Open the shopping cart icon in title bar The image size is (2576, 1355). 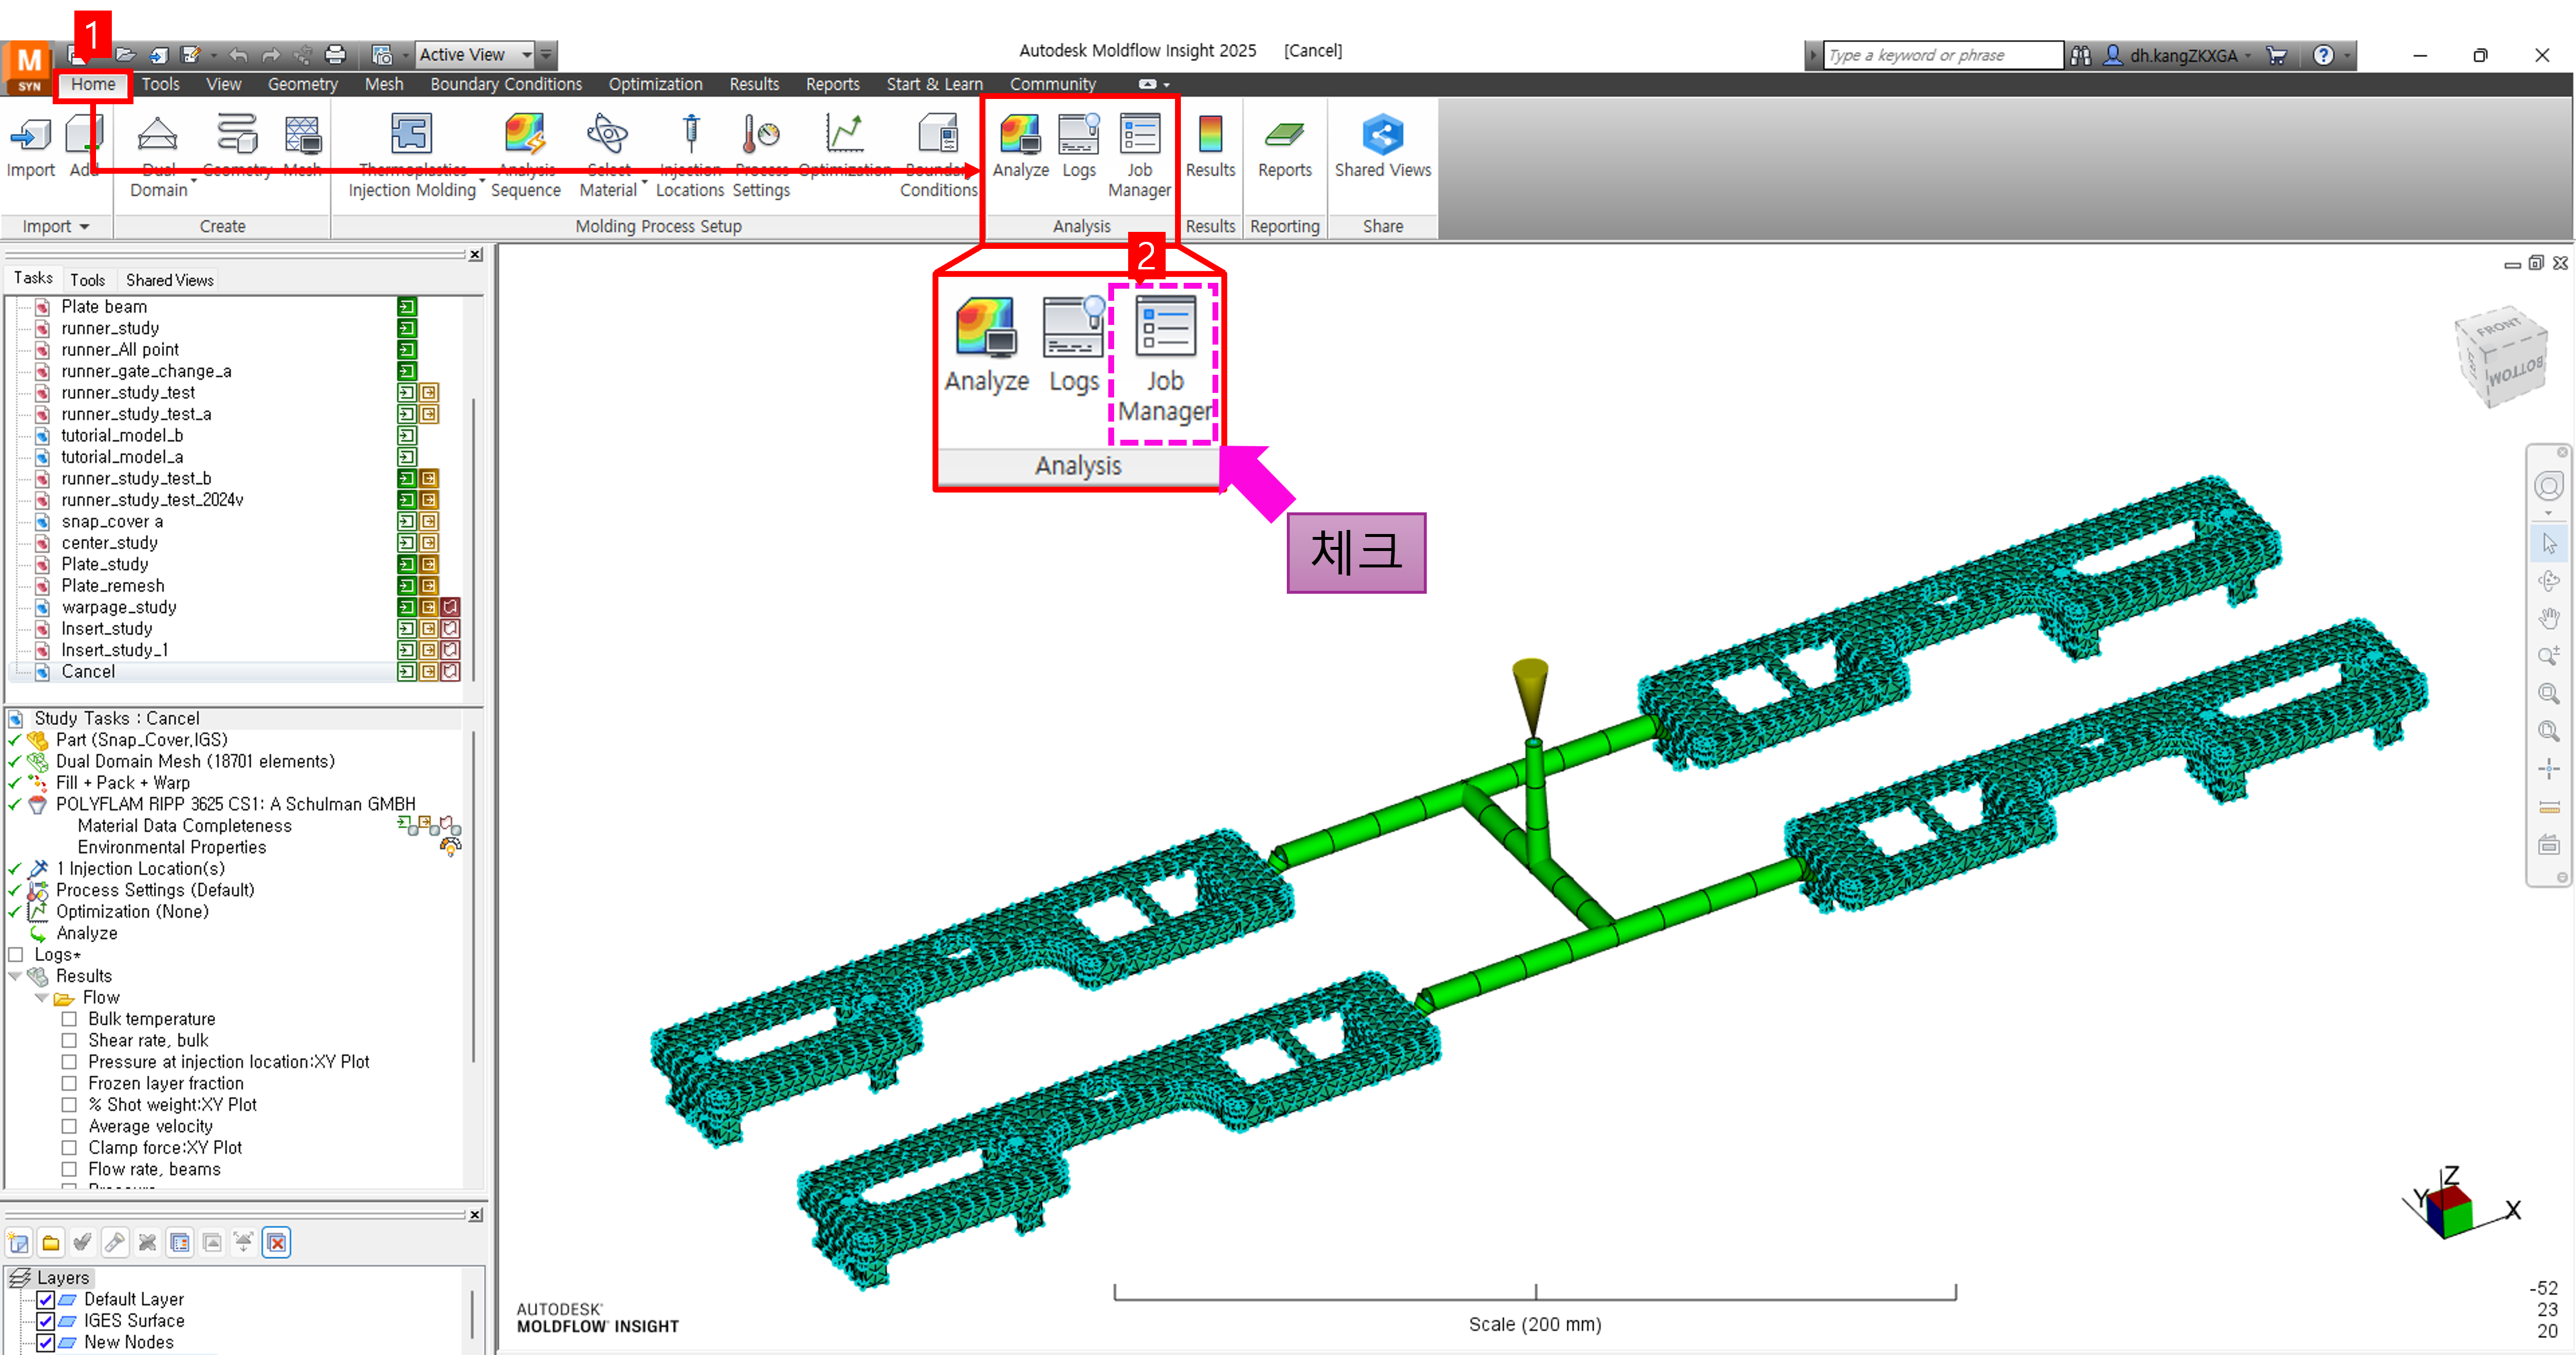click(2276, 55)
